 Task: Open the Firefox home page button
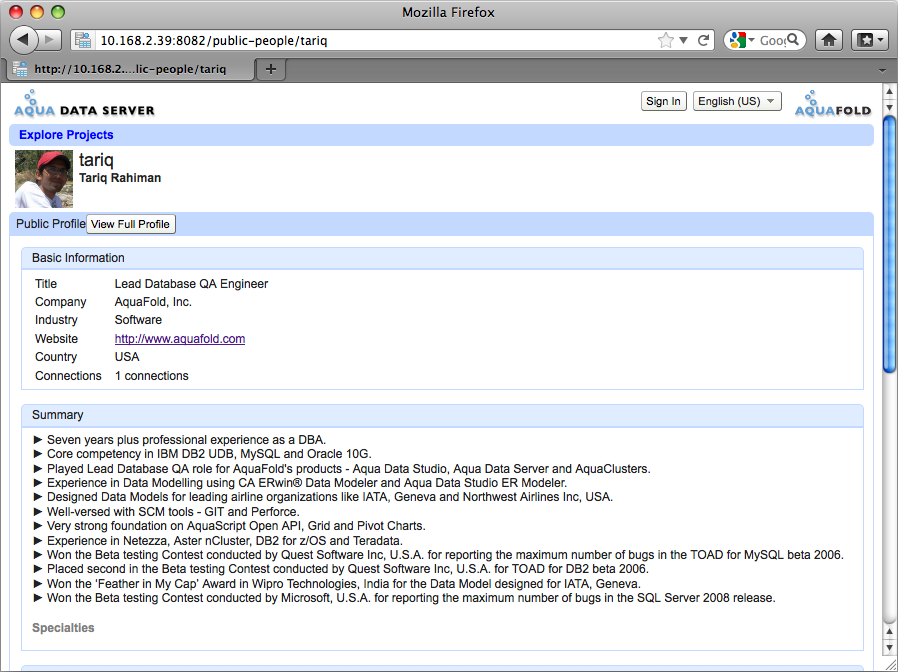tap(829, 40)
